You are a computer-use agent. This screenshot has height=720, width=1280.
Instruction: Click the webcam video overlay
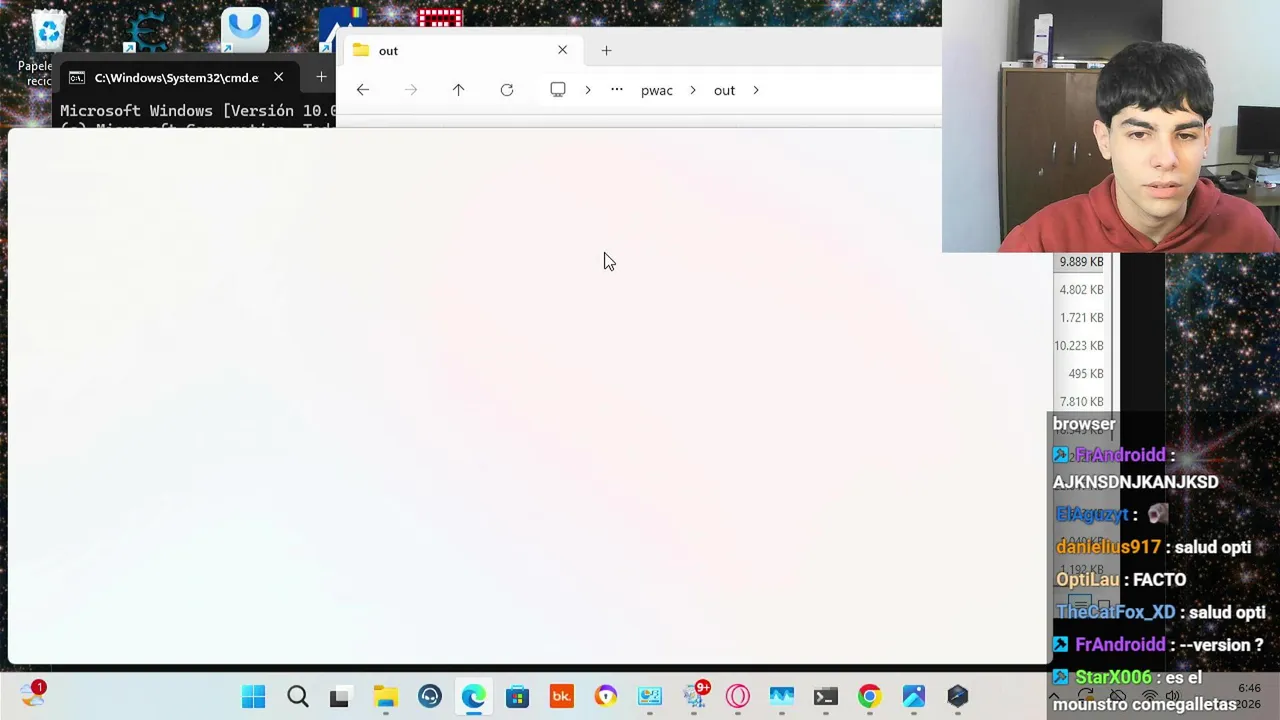(1111, 126)
